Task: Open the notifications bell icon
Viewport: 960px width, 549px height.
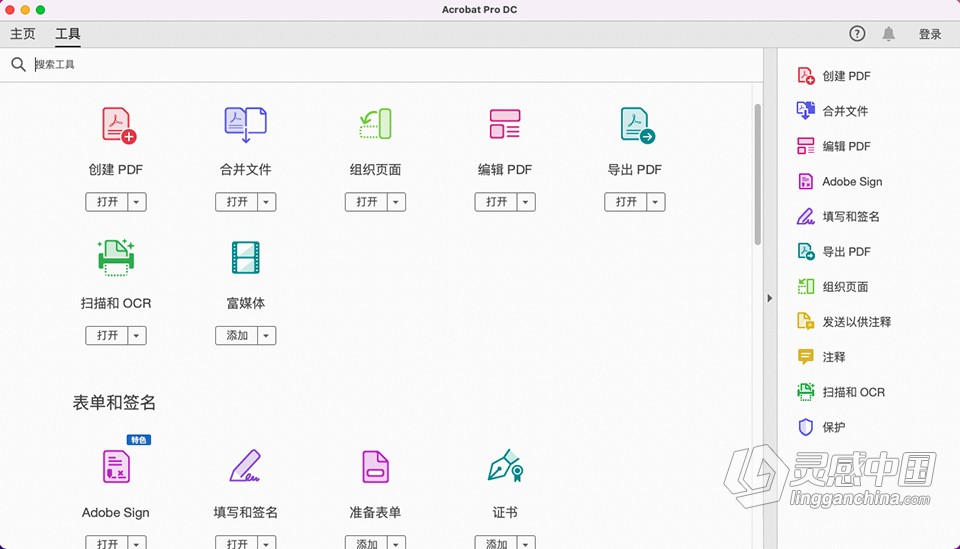Action: tap(888, 34)
